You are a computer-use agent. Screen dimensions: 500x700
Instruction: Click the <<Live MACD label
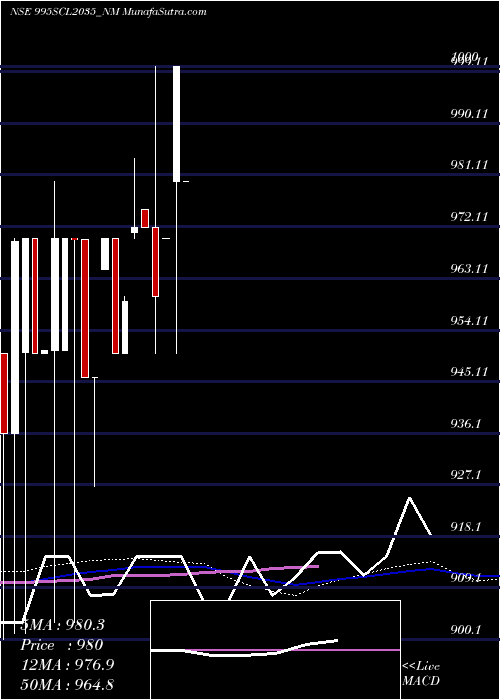421,673
